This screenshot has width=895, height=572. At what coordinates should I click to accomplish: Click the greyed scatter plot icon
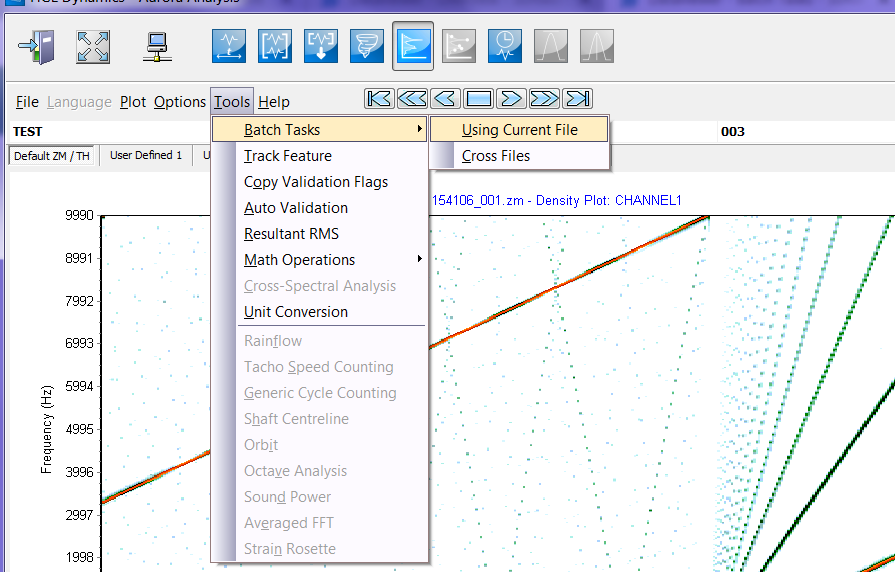[459, 46]
